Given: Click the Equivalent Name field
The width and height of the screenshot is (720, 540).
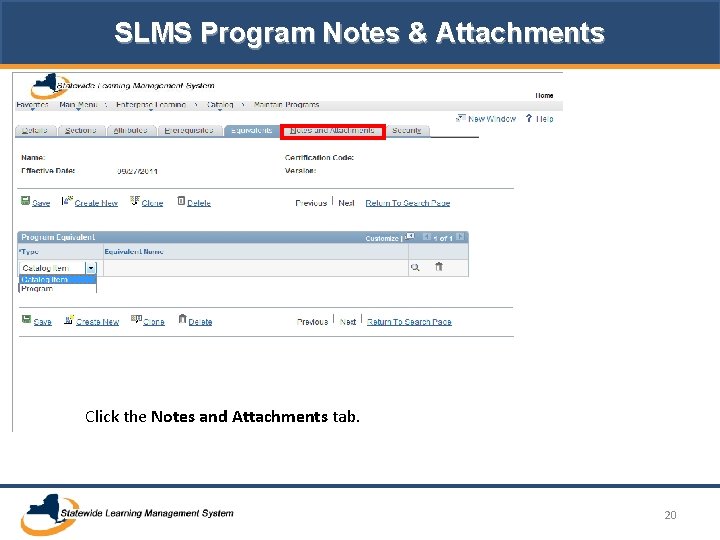Looking at the screenshot, I should tap(256, 268).
